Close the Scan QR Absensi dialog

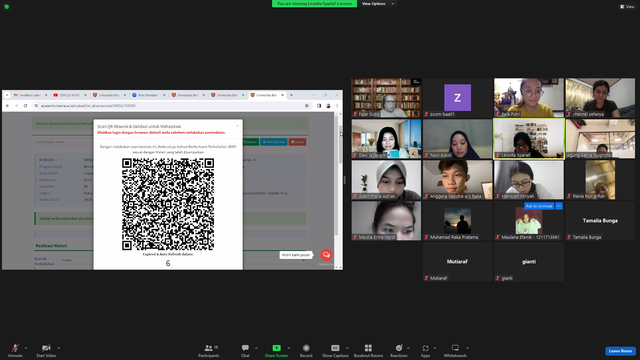(238, 126)
